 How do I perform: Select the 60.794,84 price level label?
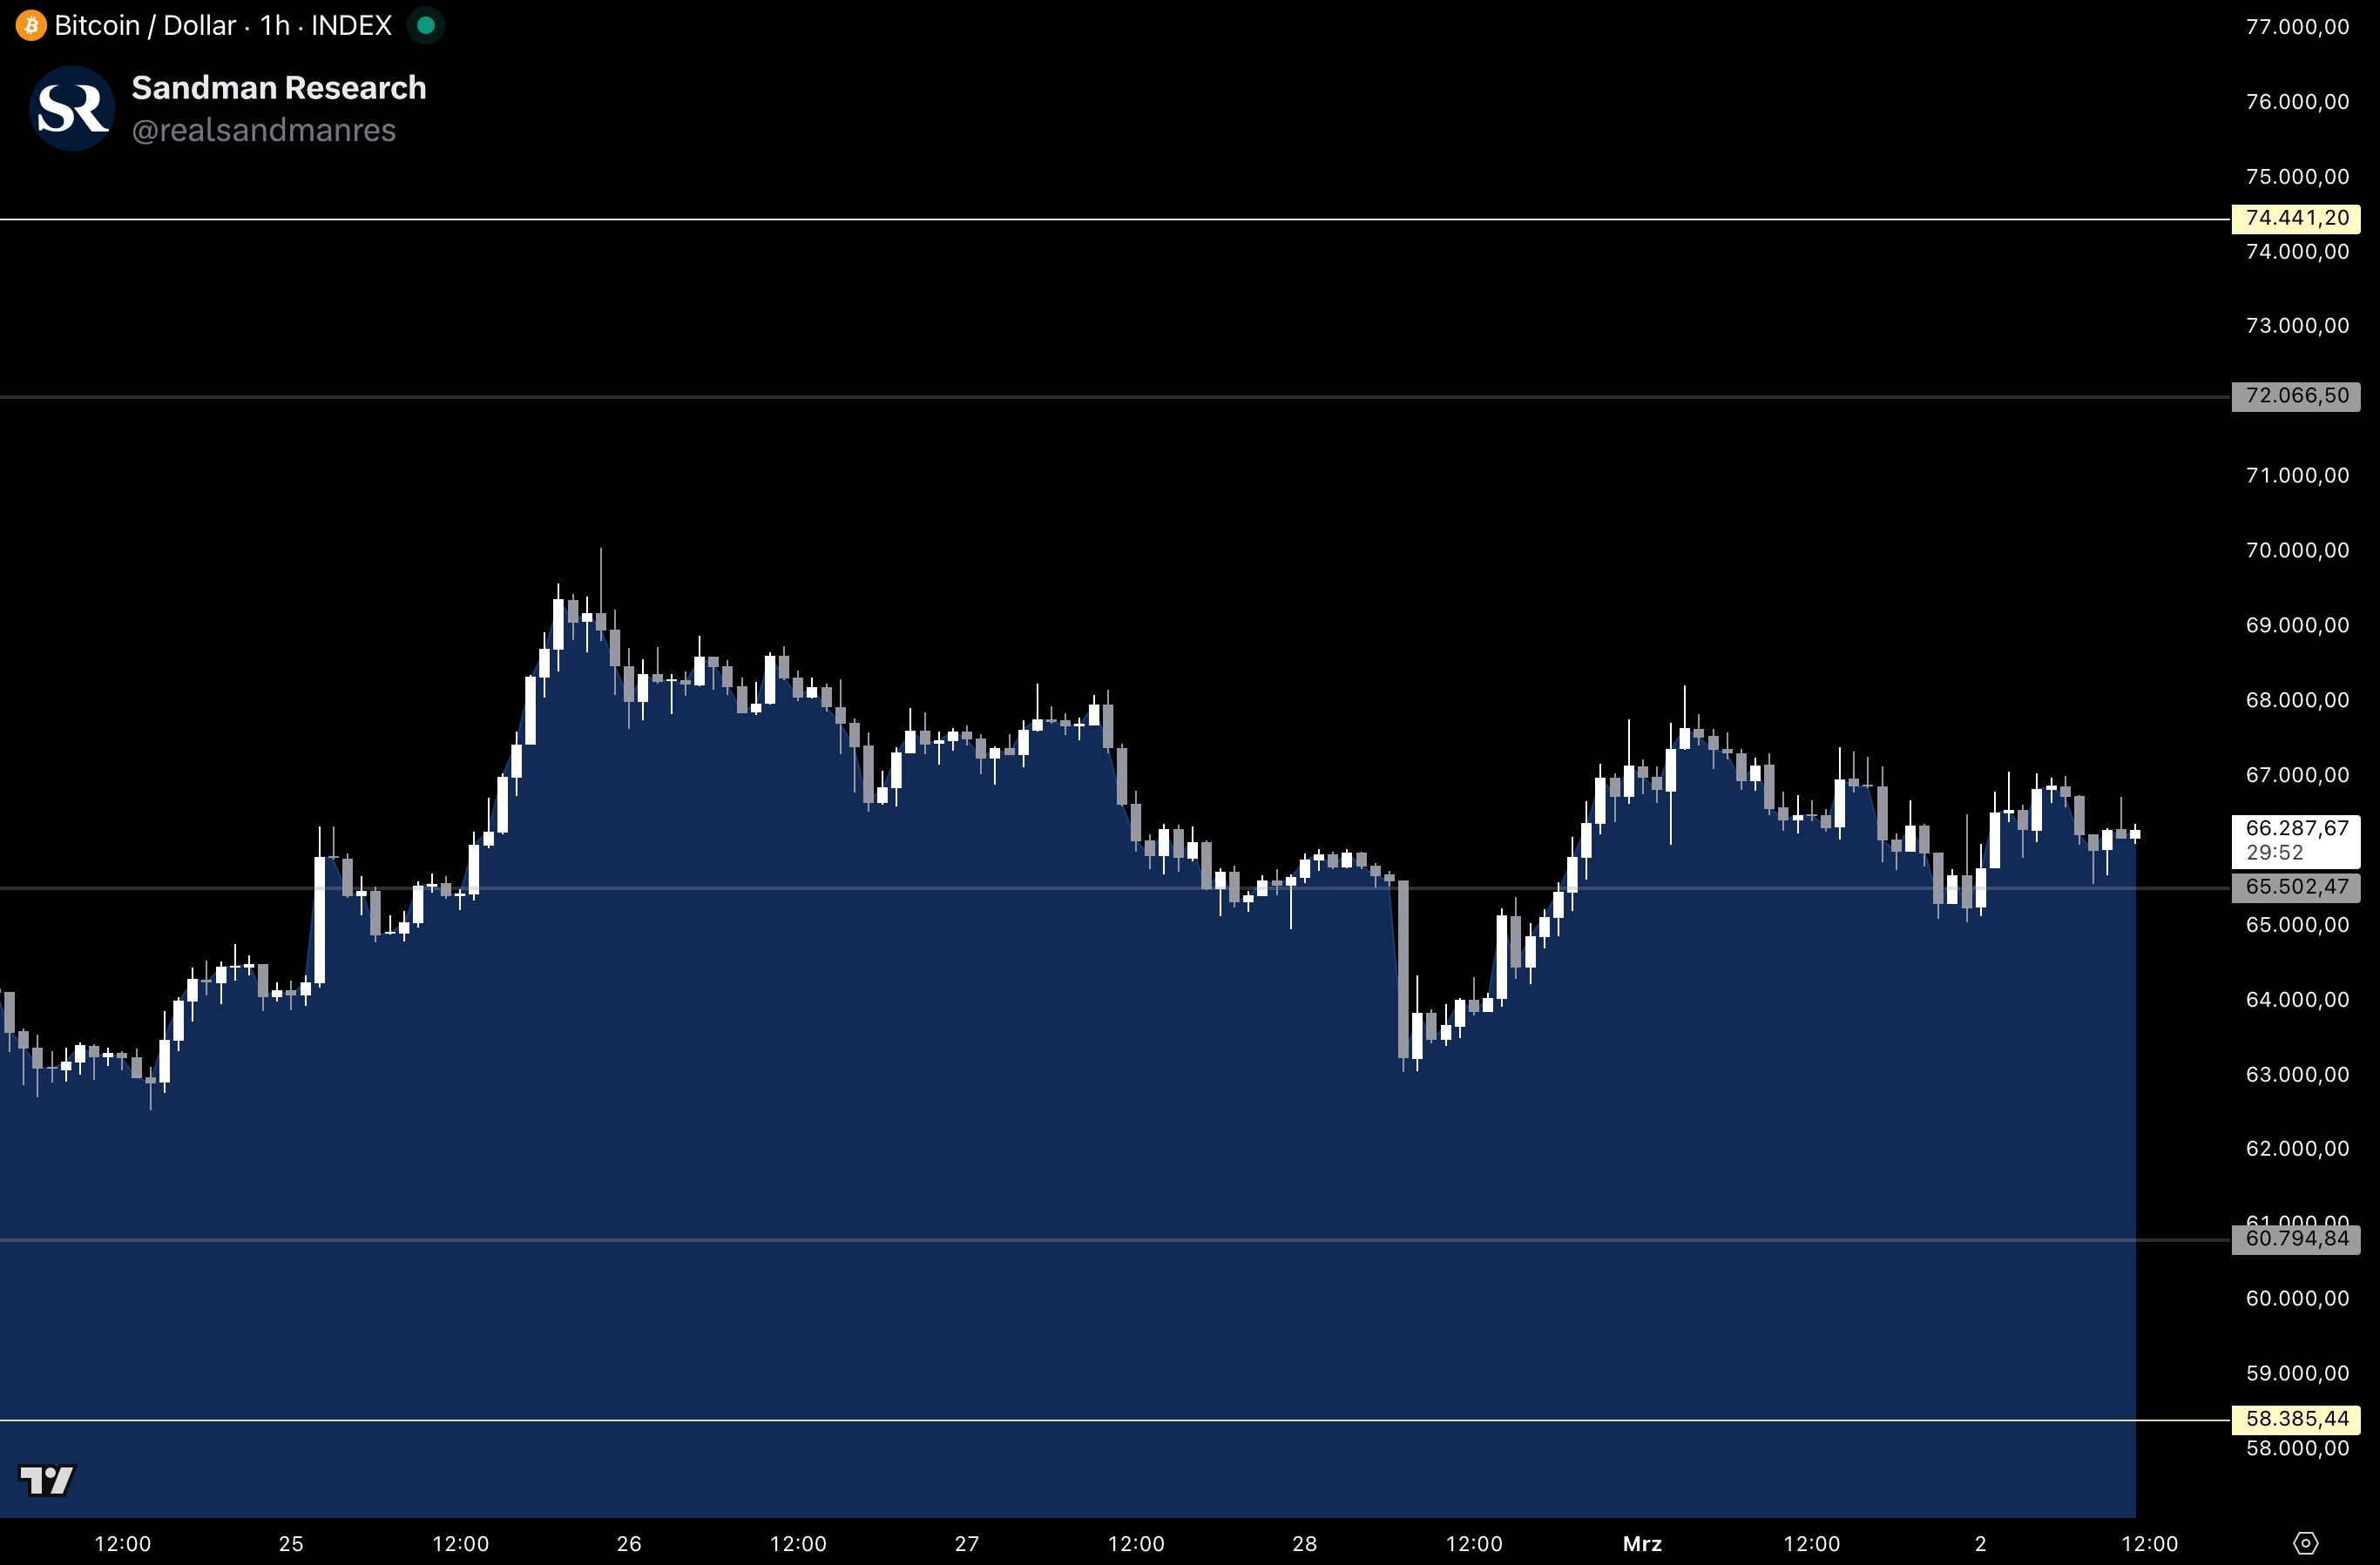[2296, 1239]
